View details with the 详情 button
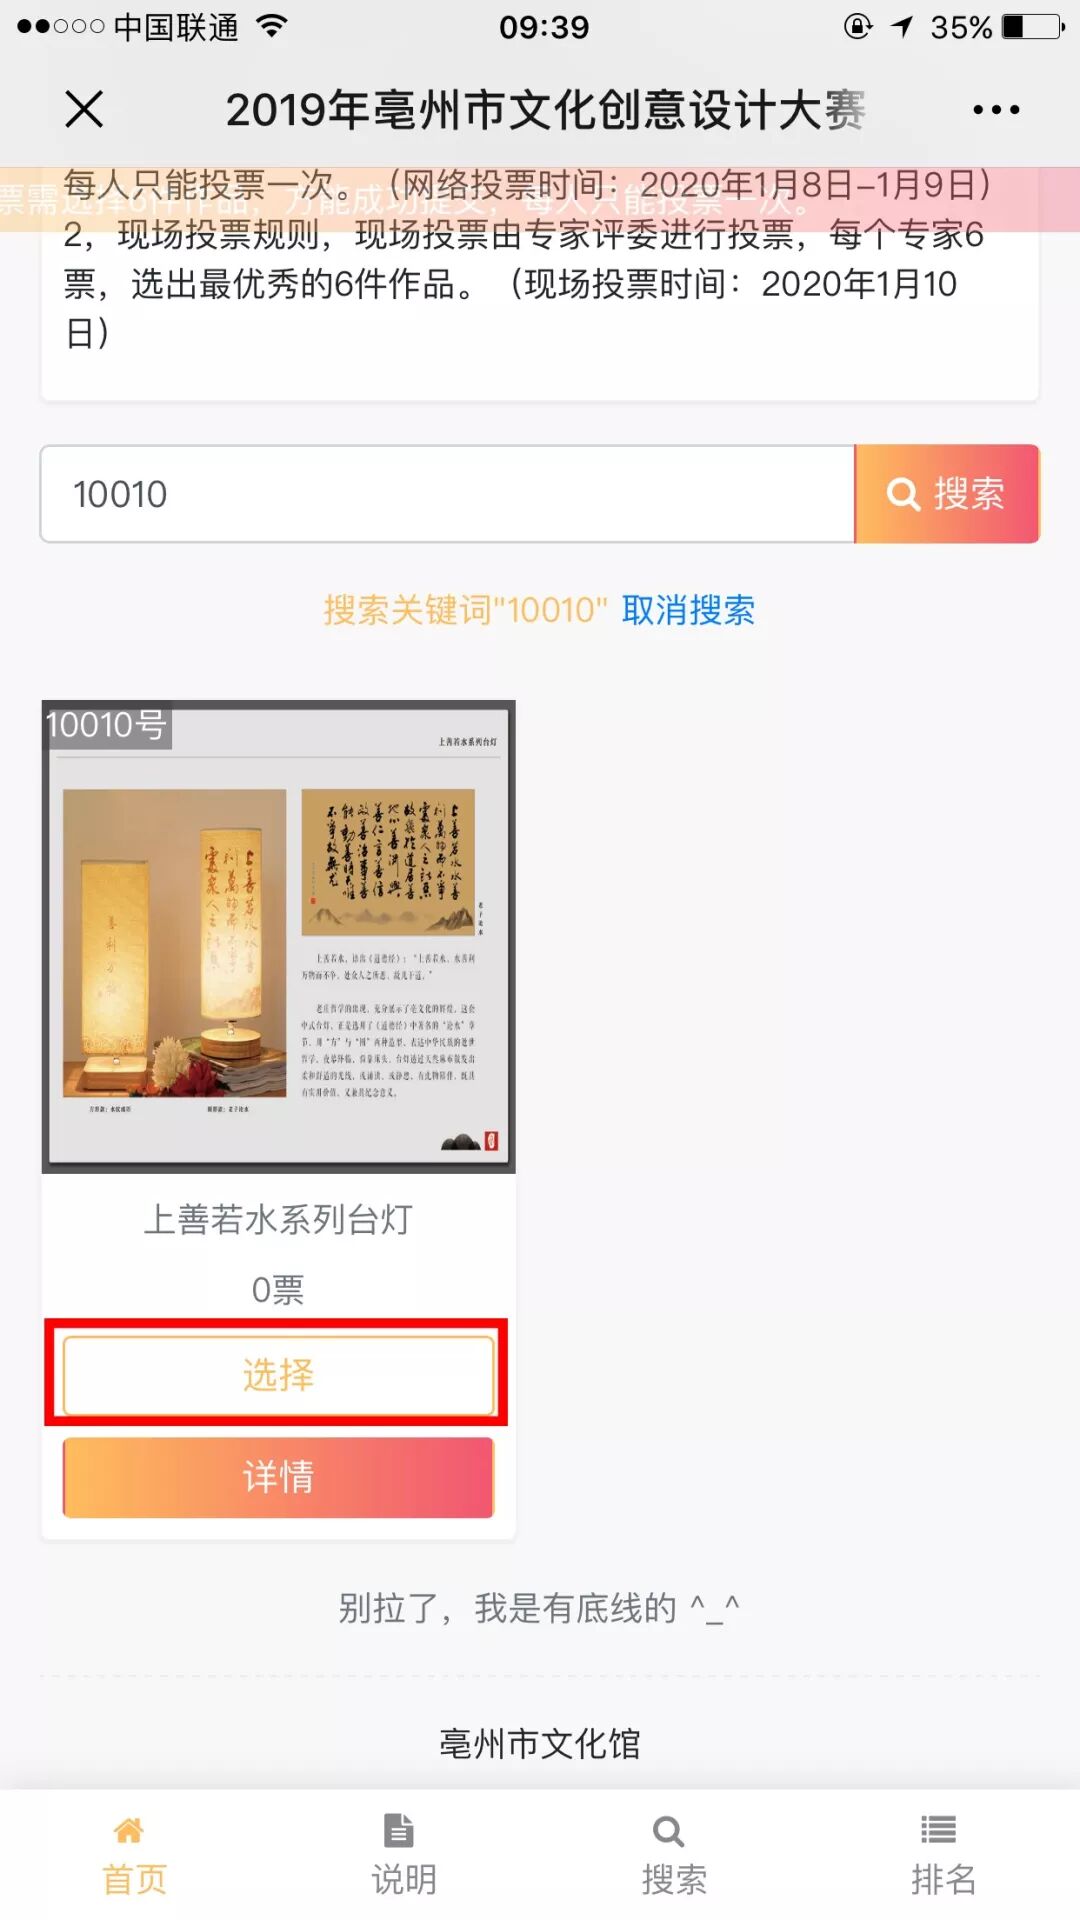This screenshot has width=1080, height=1920. click(x=278, y=1477)
